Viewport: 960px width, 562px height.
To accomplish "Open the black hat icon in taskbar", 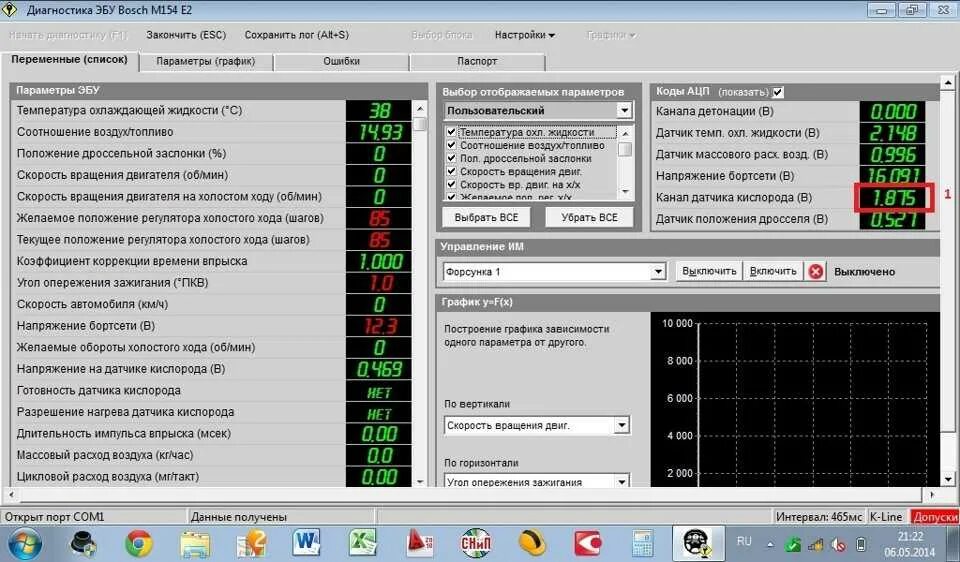I will pyautogui.click(x=82, y=544).
